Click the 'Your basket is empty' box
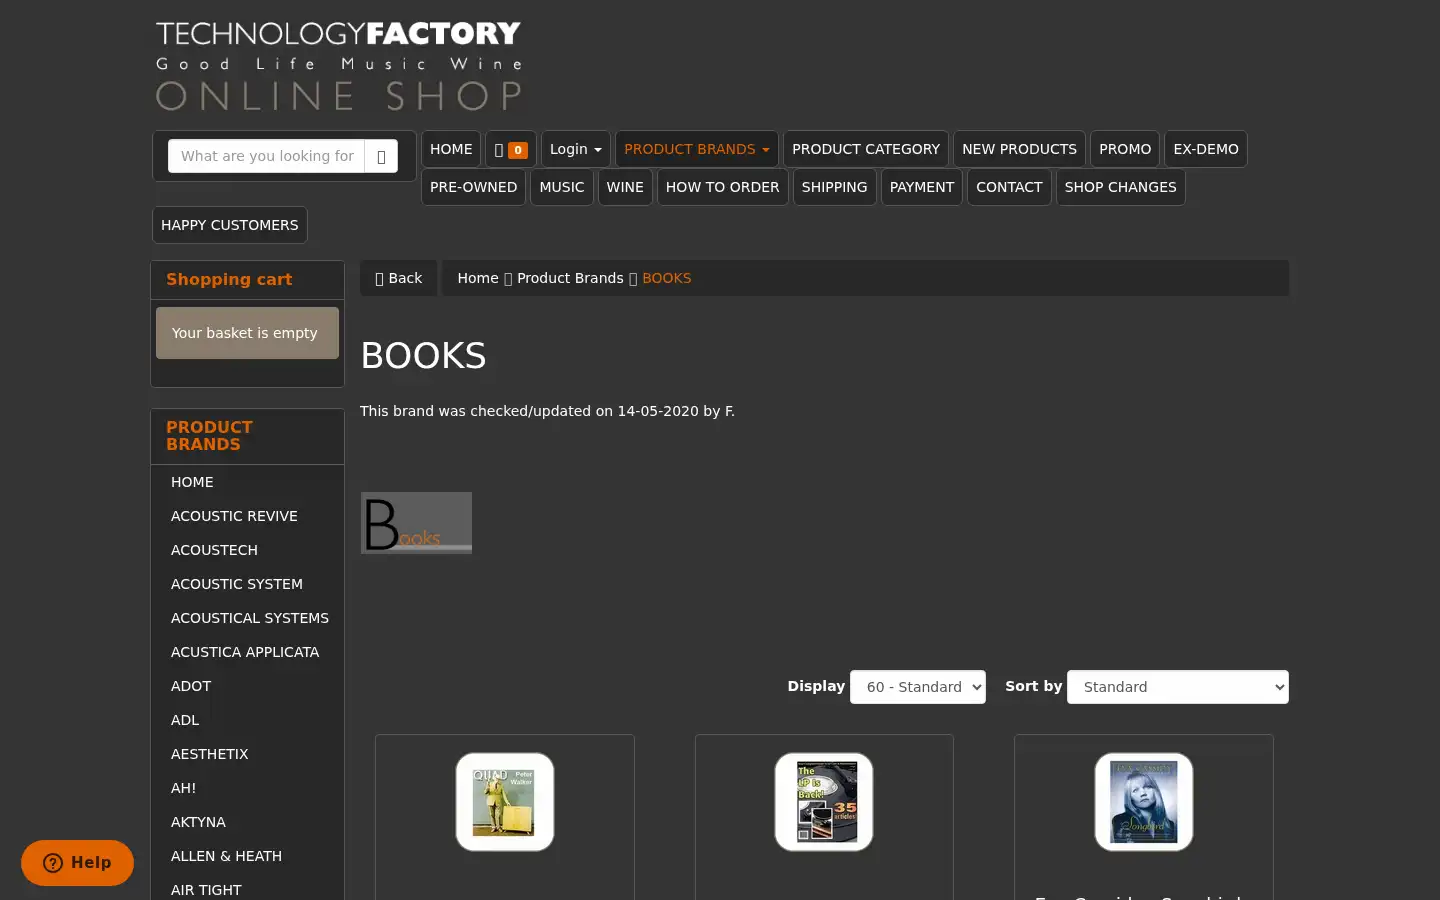Image resolution: width=1440 pixels, height=900 pixels. [247, 333]
